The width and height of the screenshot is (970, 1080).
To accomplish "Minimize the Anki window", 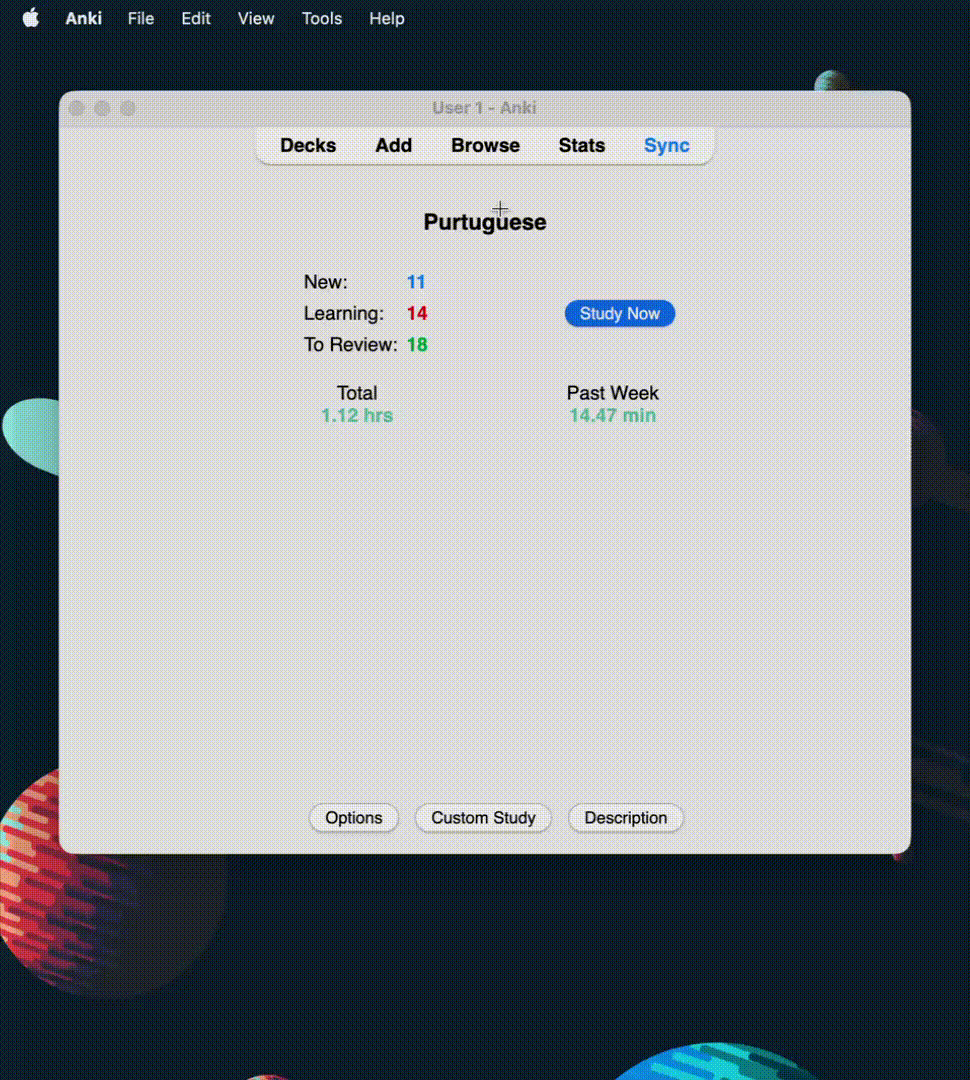I will (102, 108).
